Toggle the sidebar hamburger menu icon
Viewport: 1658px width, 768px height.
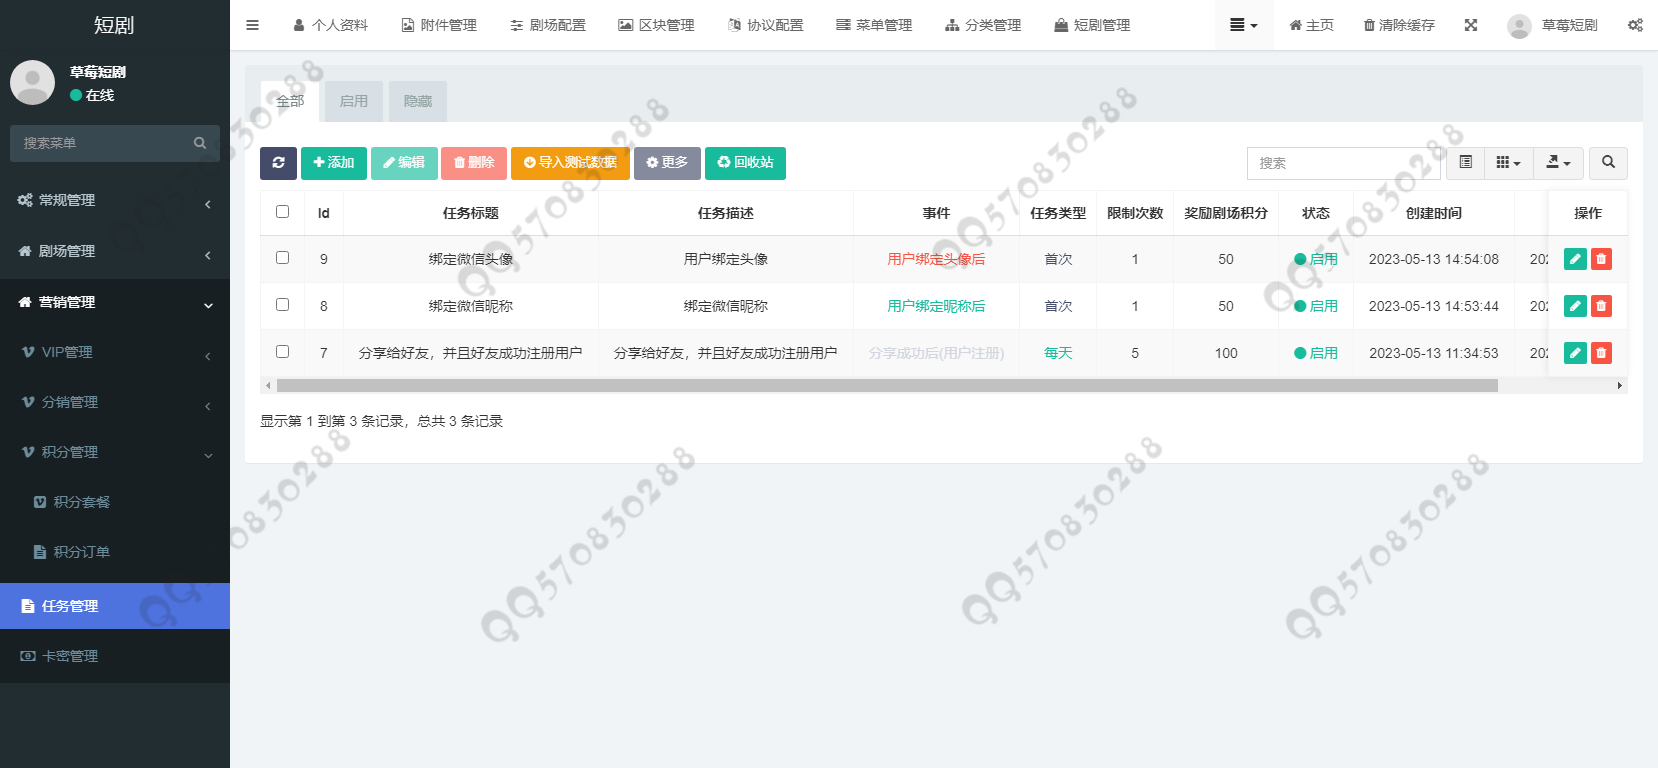(x=252, y=25)
